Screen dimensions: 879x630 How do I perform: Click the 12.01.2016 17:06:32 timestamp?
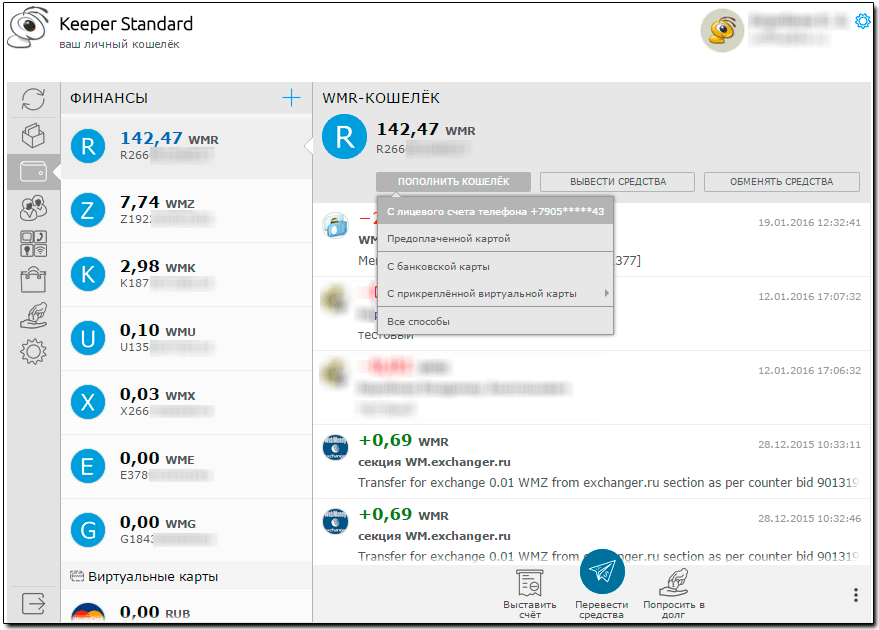pyautogui.click(x=809, y=370)
